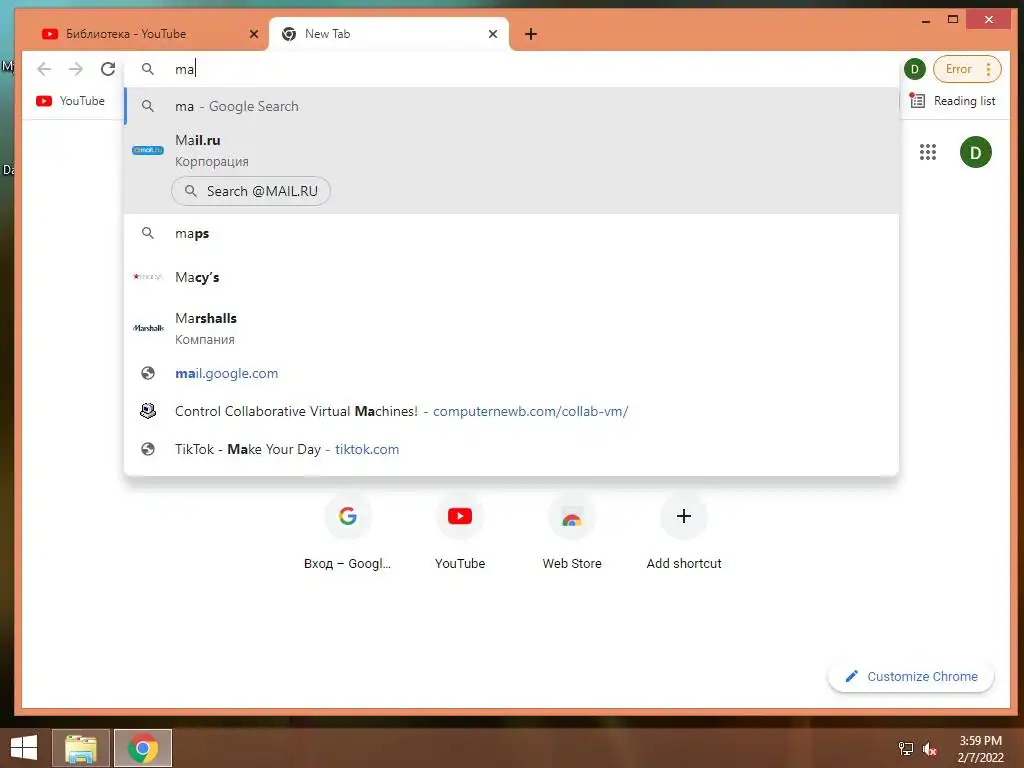The width and height of the screenshot is (1024, 768).
Task: Click the browser back arrow
Action: click(44, 69)
